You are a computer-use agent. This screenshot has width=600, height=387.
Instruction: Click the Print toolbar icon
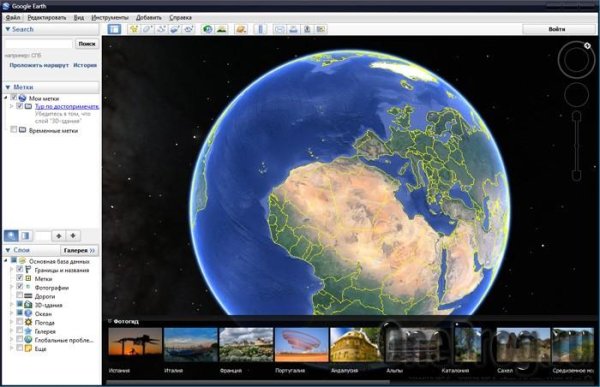coord(293,29)
